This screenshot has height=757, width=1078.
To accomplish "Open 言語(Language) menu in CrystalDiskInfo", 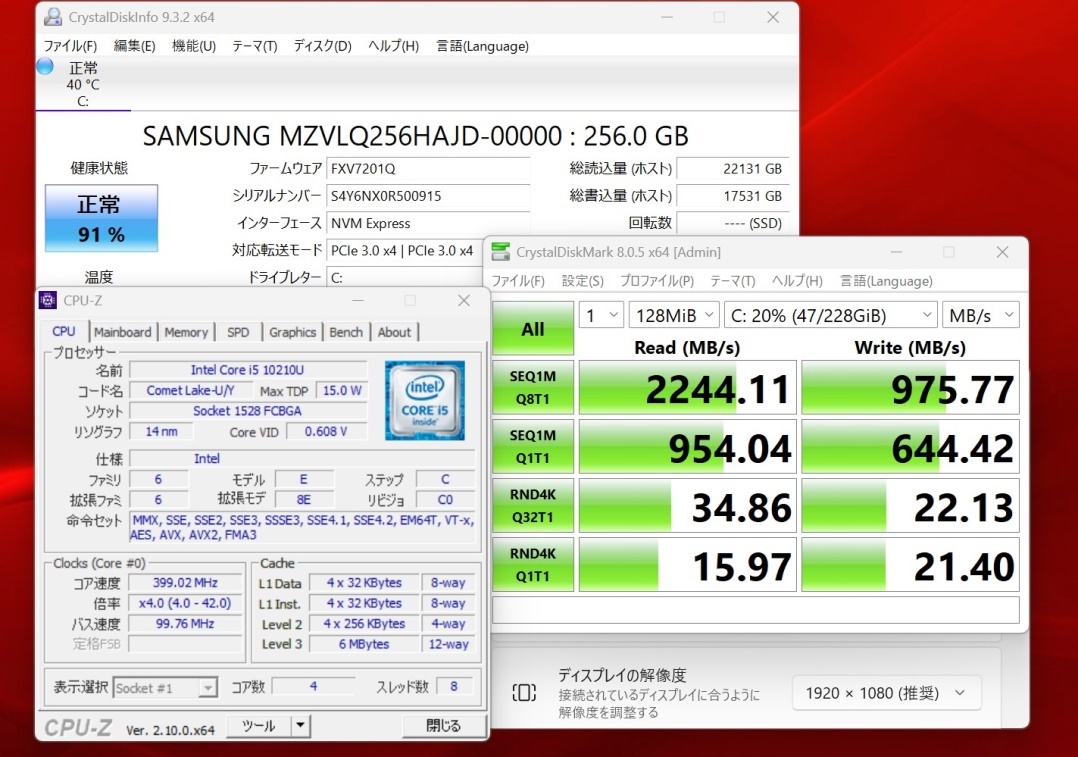I will point(483,46).
